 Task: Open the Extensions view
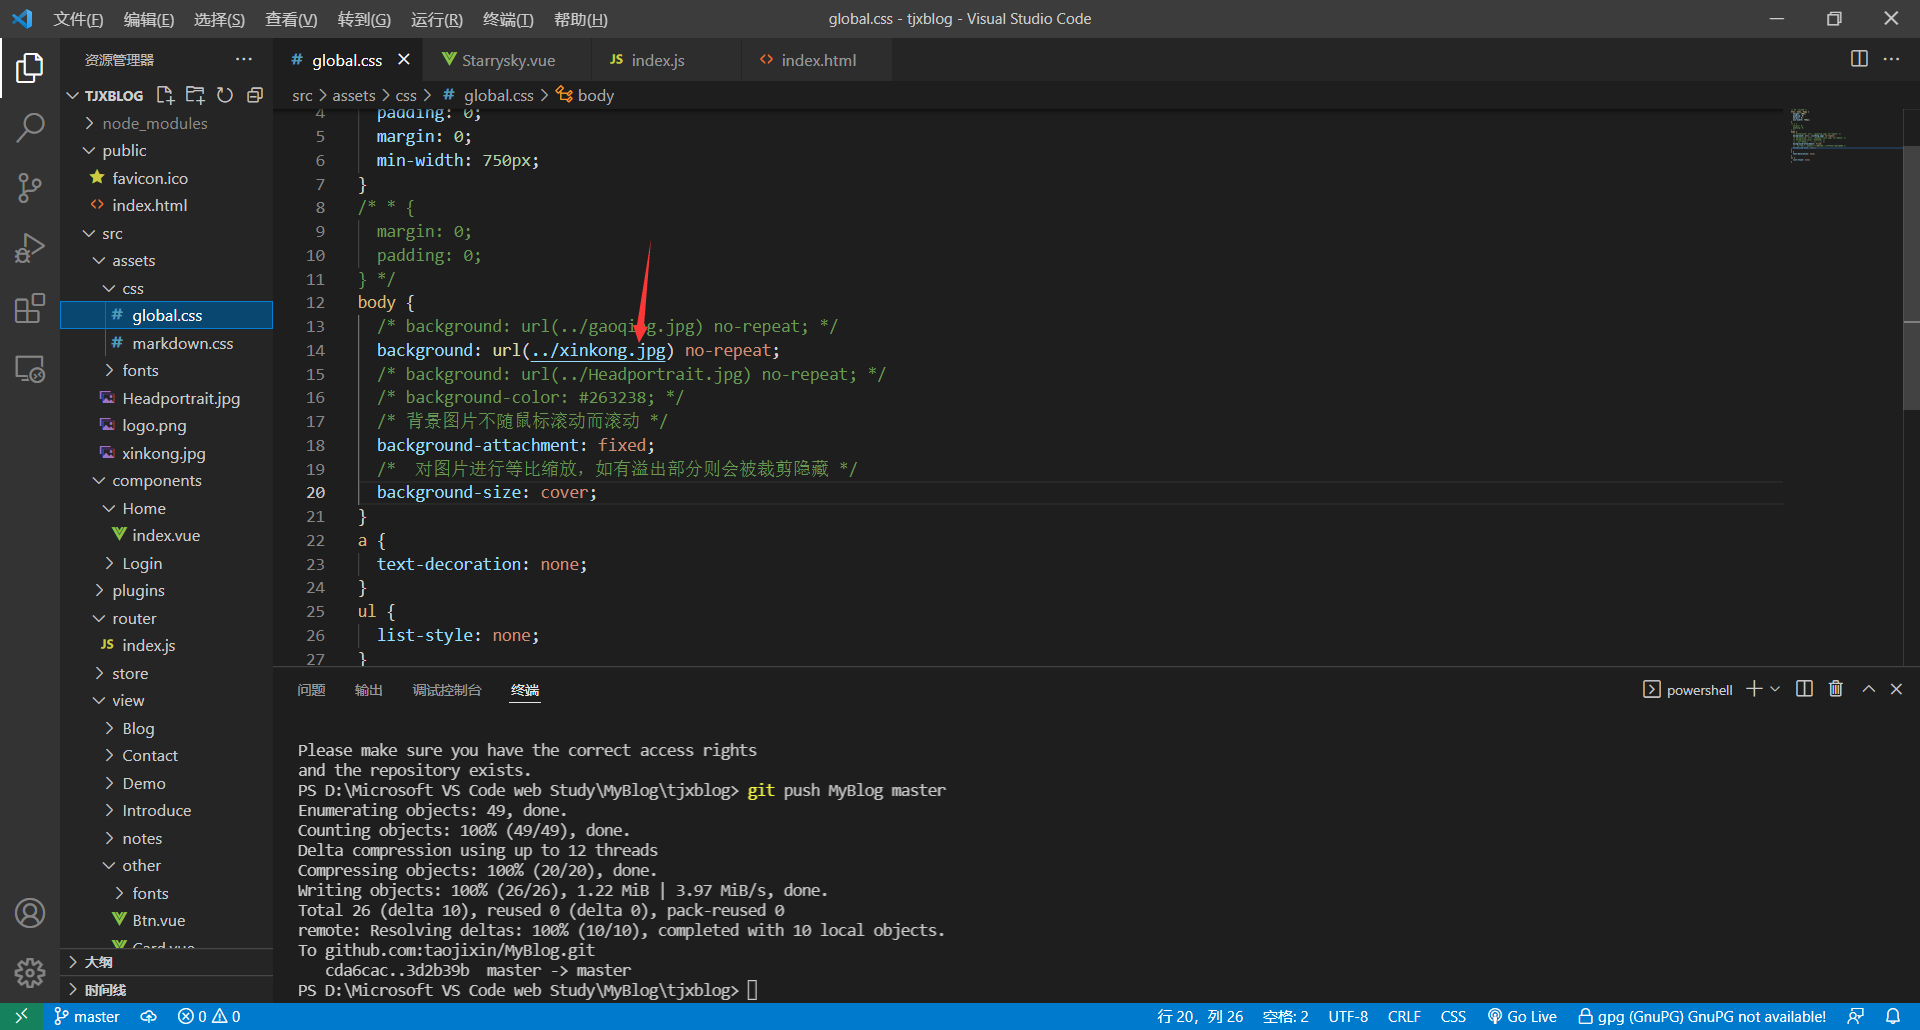[x=30, y=308]
